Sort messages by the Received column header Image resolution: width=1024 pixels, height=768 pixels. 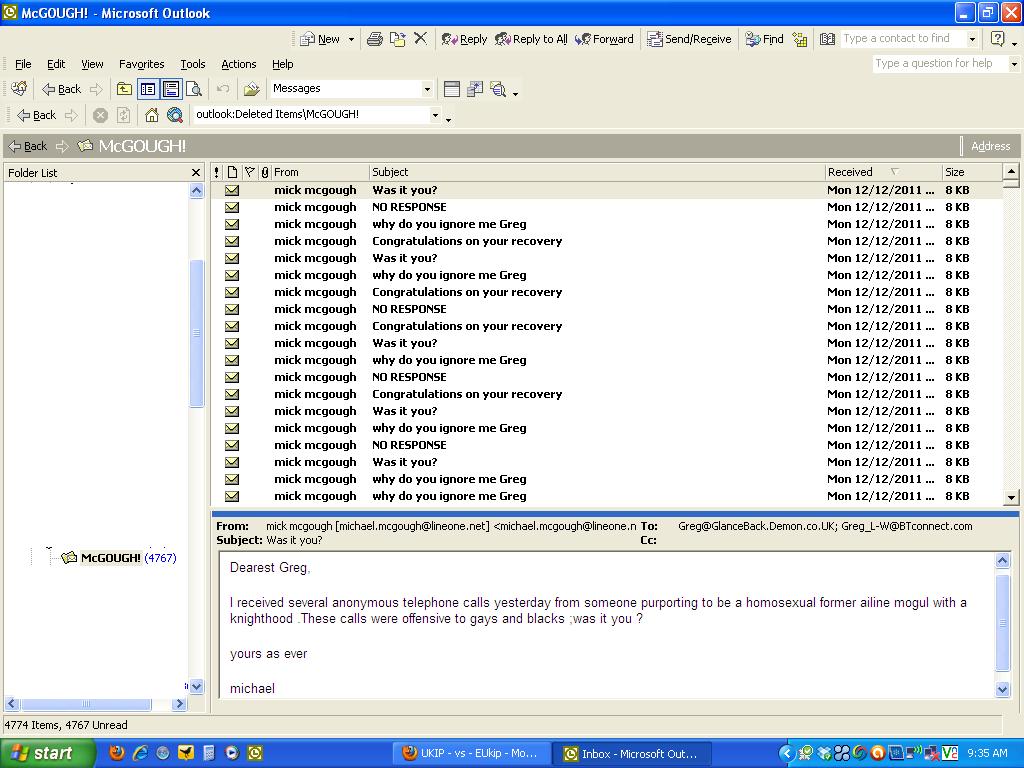[x=884, y=172]
